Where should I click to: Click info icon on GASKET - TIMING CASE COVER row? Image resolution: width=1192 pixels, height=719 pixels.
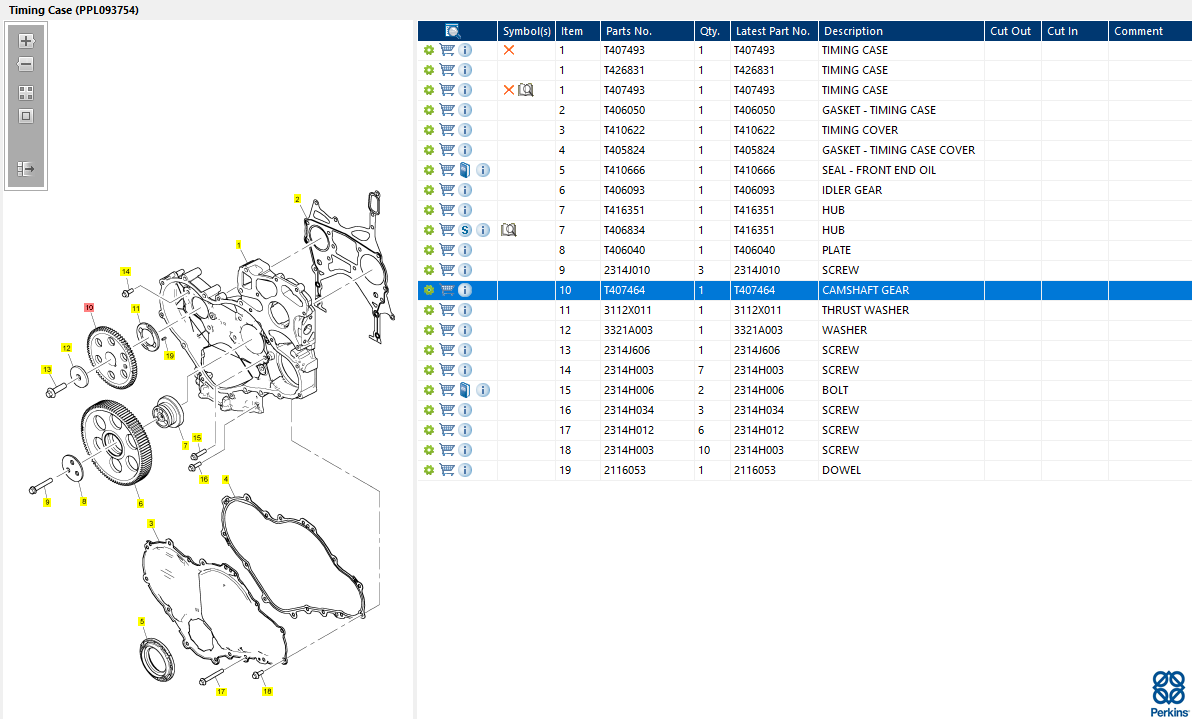point(465,150)
